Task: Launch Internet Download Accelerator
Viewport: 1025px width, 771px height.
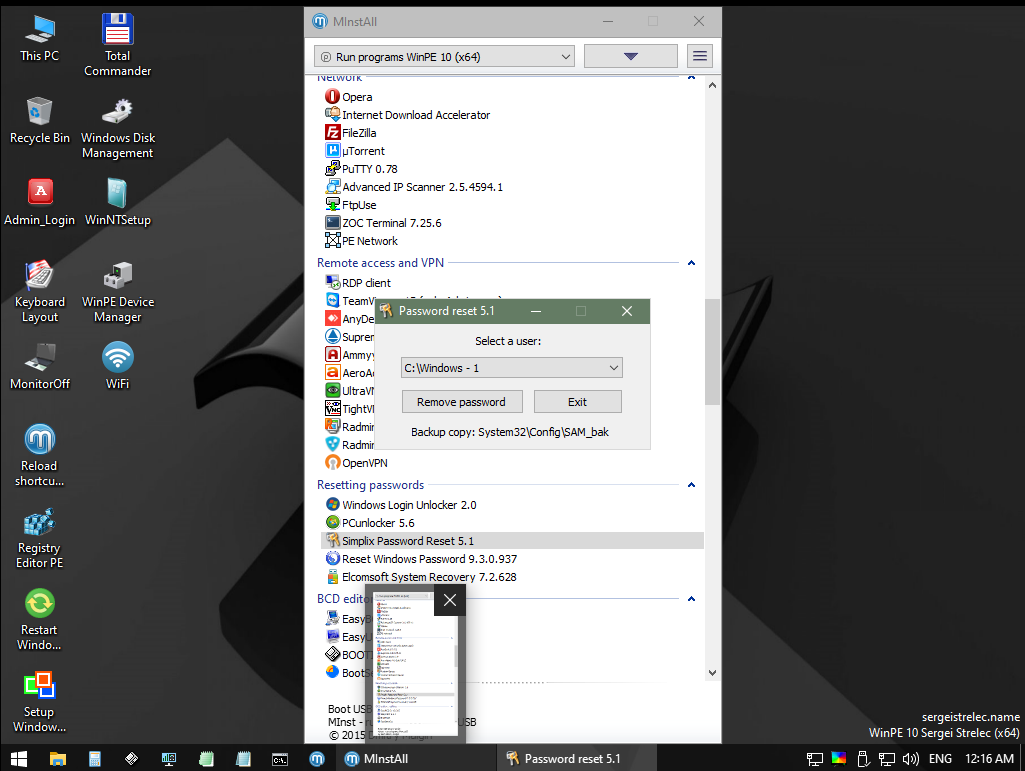Action: click(407, 115)
